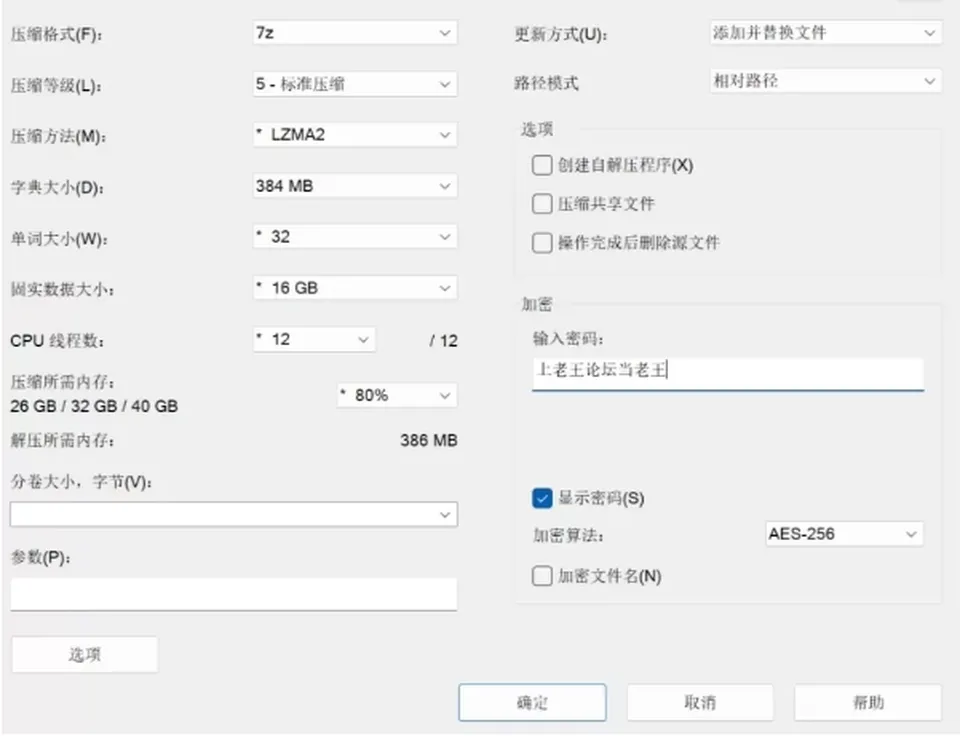Enable the 创建自解压程序 checkbox

[x=542, y=165]
